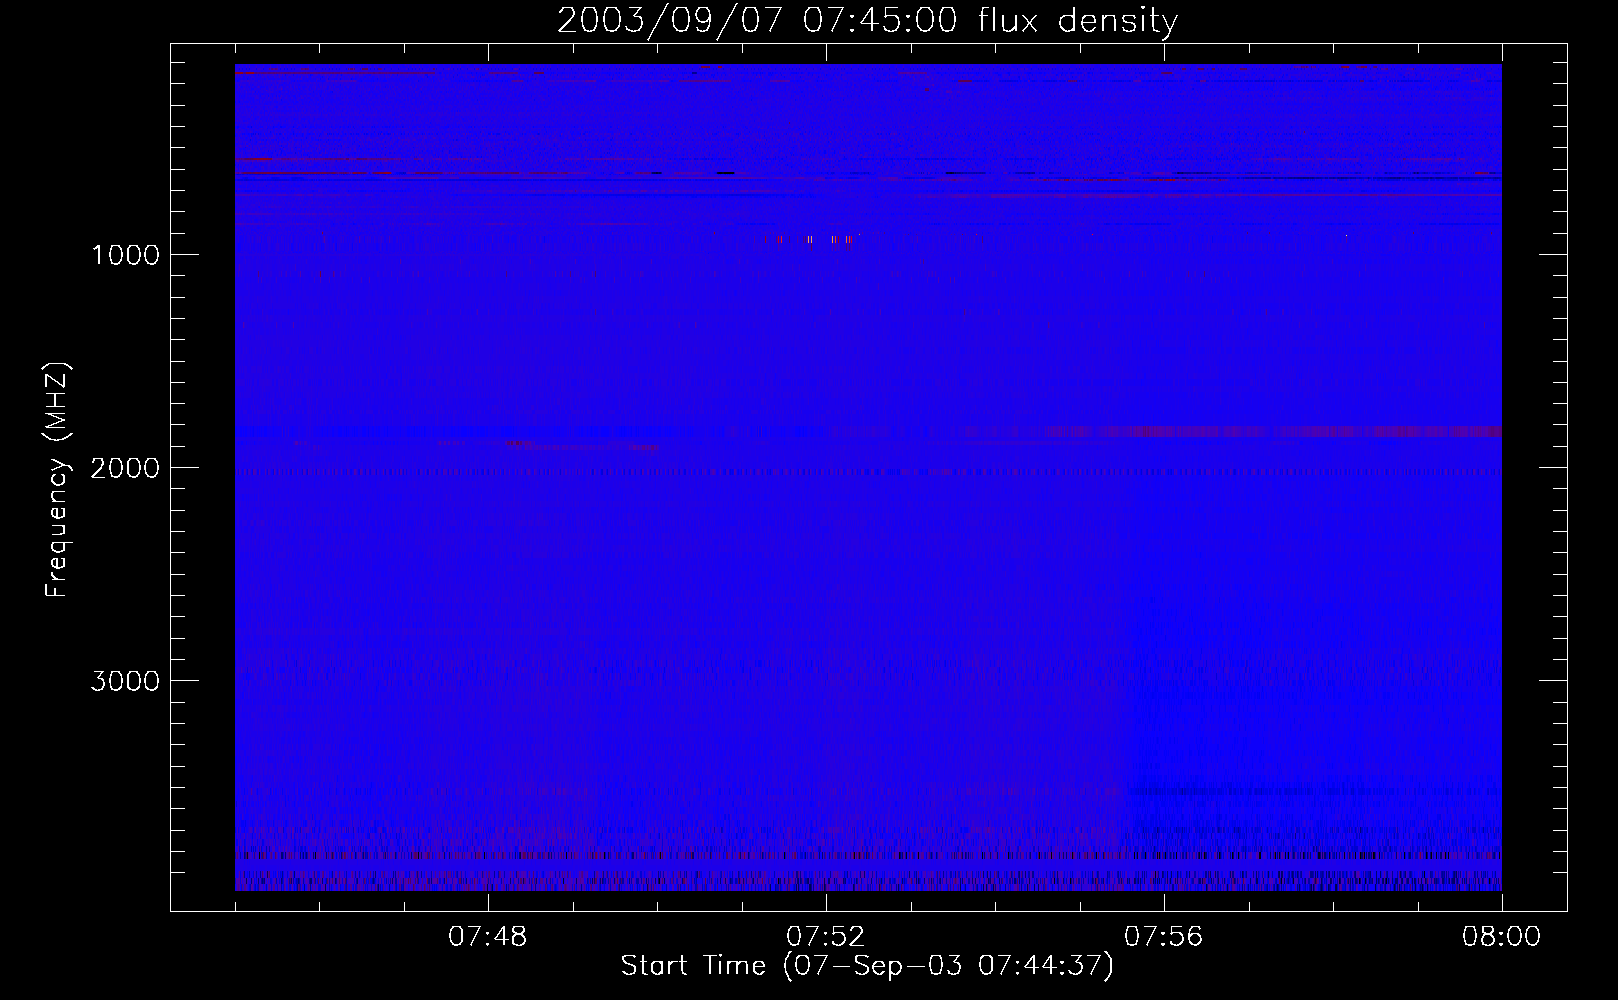The height and width of the screenshot is (1000, 1618).
Task: Click the '08:00' time axis label
Action: [x=1501, y=938]
